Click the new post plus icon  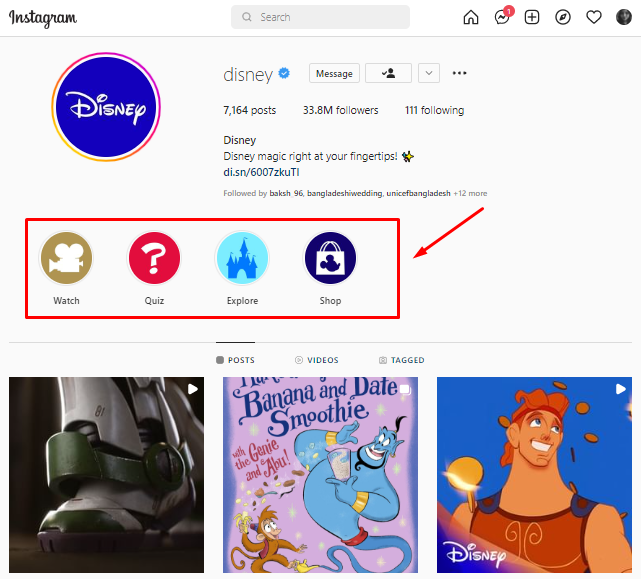click(532, 17)
